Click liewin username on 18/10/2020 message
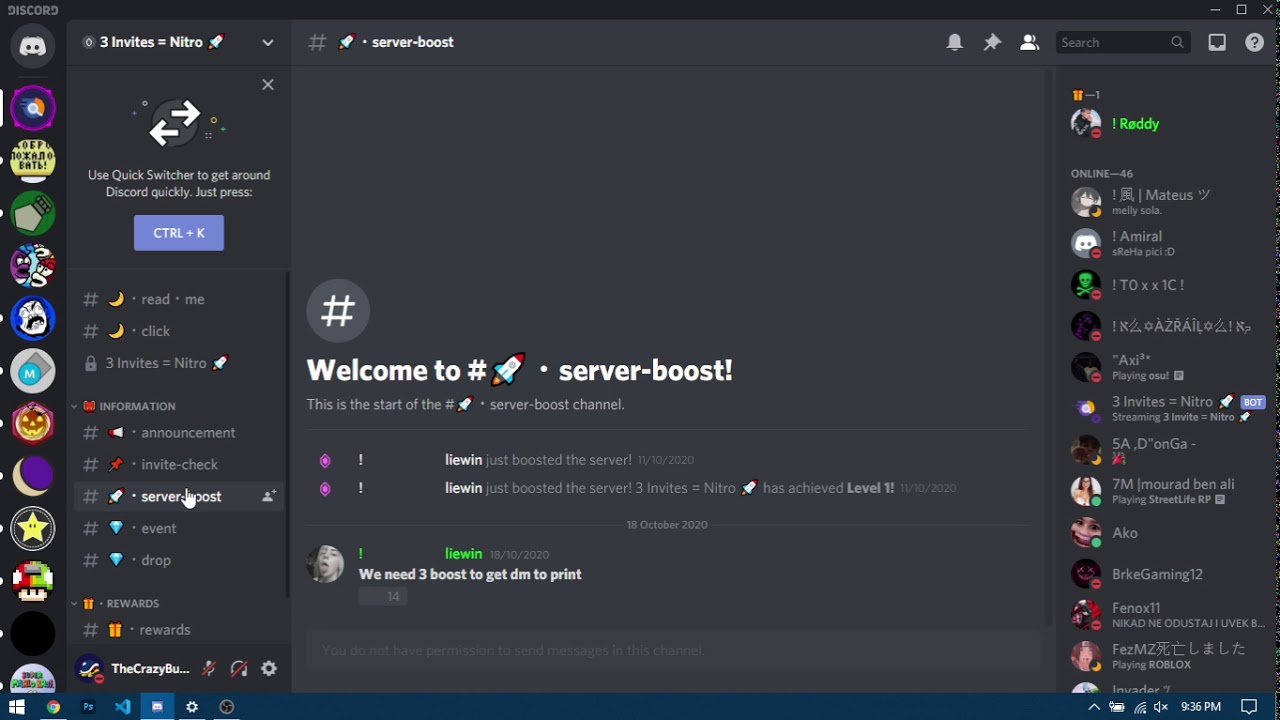Viewport: 1280px width, 720px height. [x=463, y=554]
